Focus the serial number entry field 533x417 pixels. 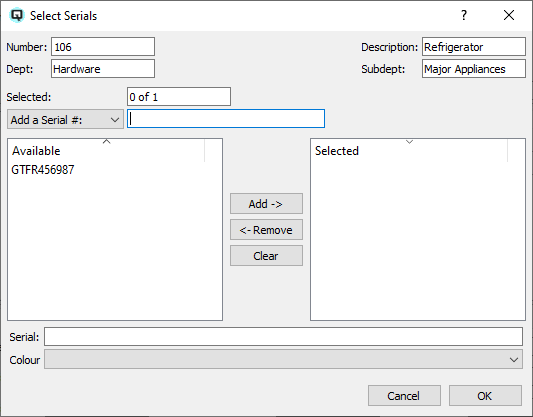coord(226,119)
